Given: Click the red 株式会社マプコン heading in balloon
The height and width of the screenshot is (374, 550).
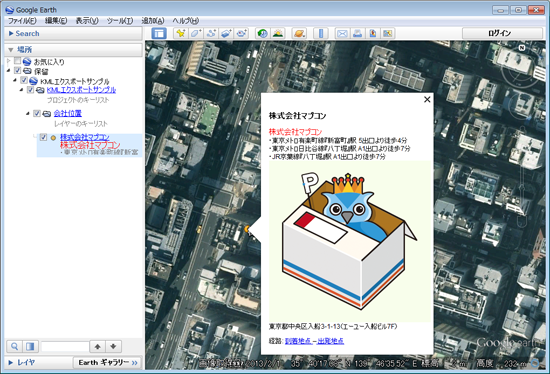Looking at the screenshot, I should coord(295,132).
